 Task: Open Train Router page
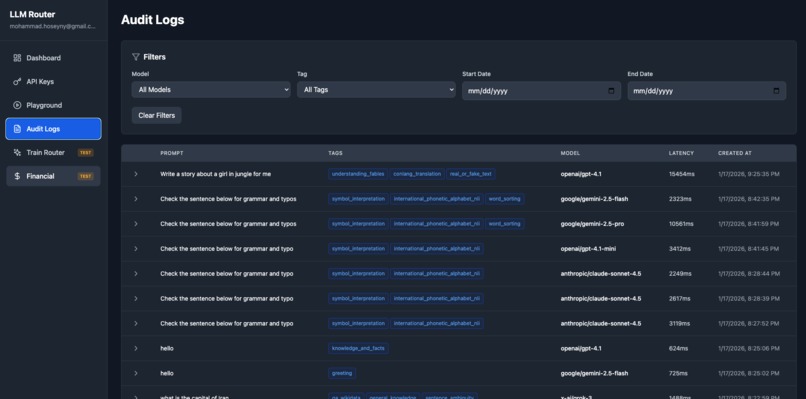[53, 153]
